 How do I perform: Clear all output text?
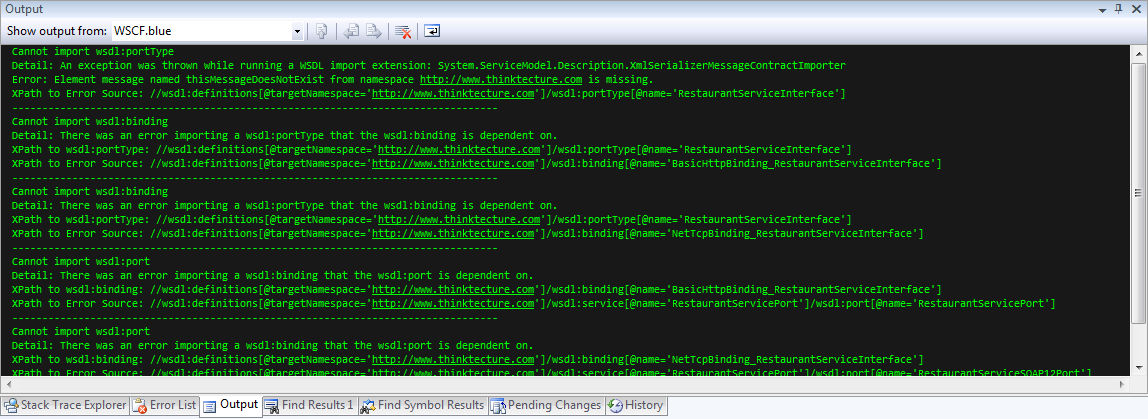pos(403,31)
